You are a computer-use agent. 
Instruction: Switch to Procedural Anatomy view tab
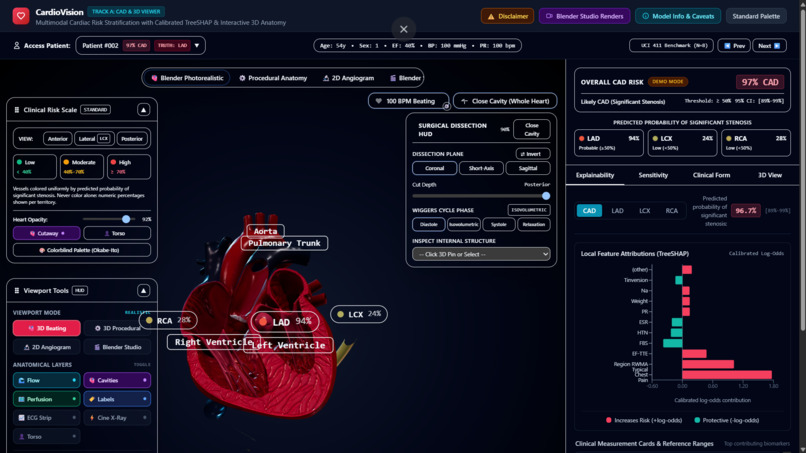tap(273, 78)
